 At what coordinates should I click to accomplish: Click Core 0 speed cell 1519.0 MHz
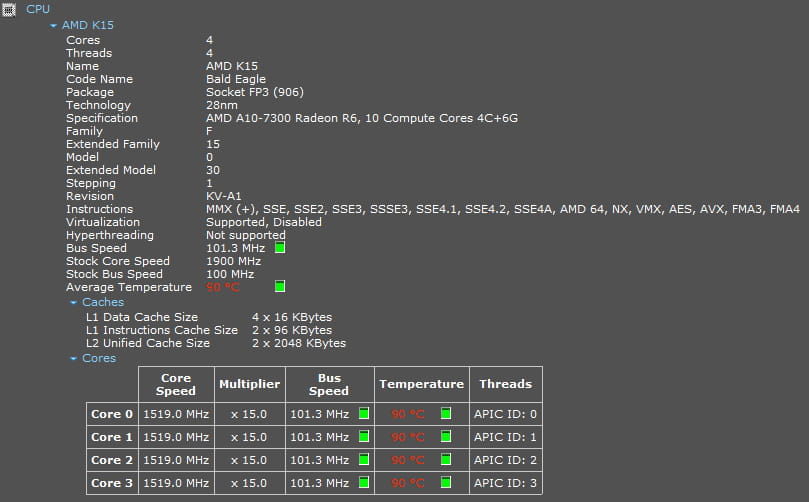(x=176, y=414)
